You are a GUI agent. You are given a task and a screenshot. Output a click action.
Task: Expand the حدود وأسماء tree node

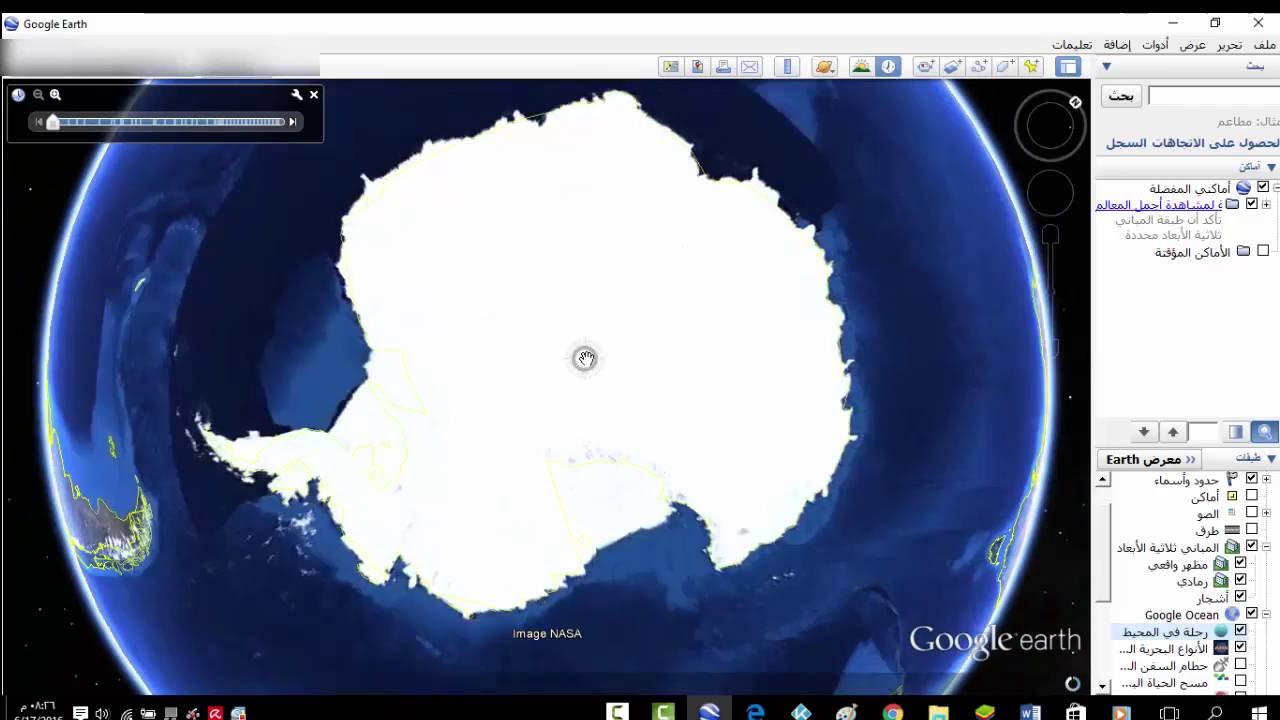tap(1267, 480)
